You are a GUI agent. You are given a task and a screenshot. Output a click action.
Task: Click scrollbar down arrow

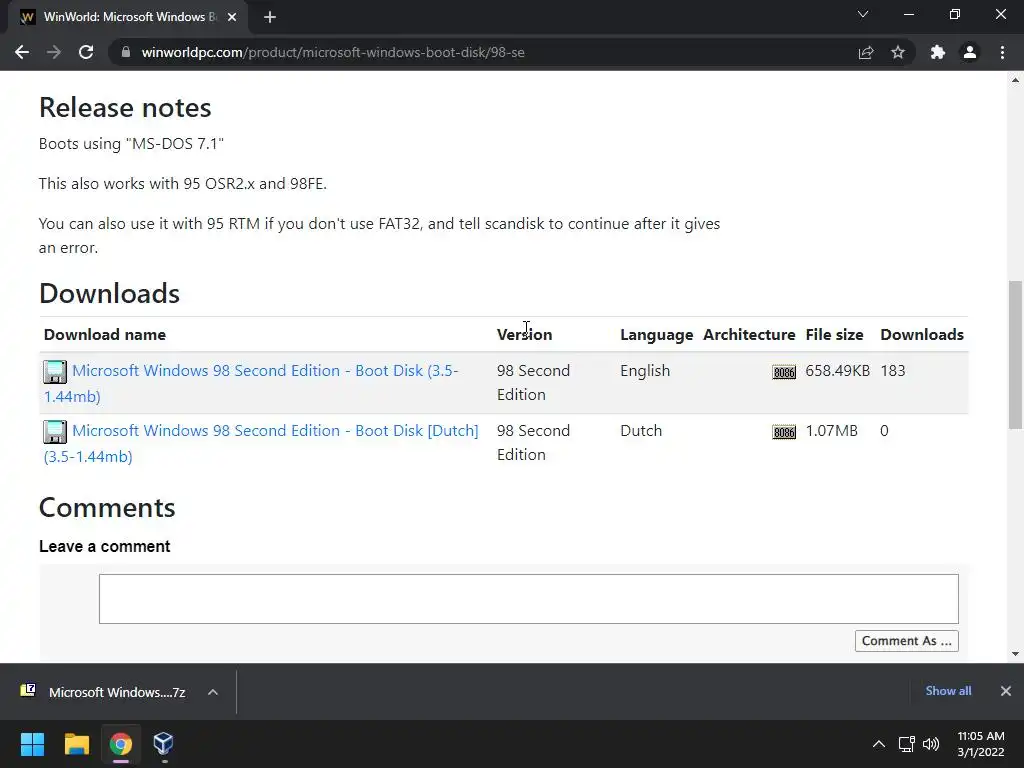tap(1015, 654)
